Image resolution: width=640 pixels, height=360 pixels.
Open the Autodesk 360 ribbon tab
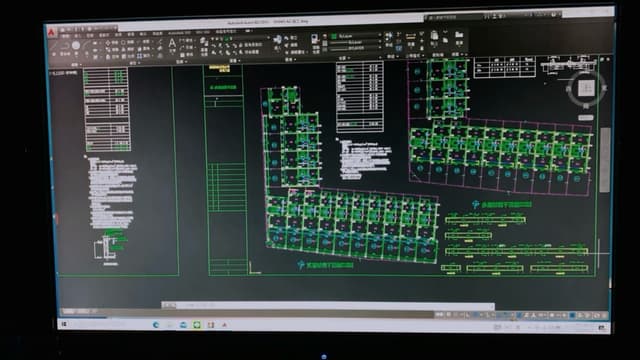point(180,33)
